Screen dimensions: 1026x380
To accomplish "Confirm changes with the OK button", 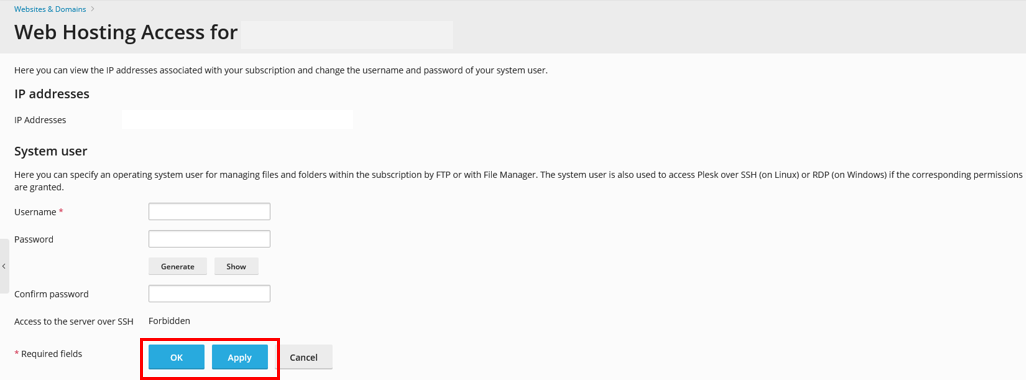I will pos(177,357).
